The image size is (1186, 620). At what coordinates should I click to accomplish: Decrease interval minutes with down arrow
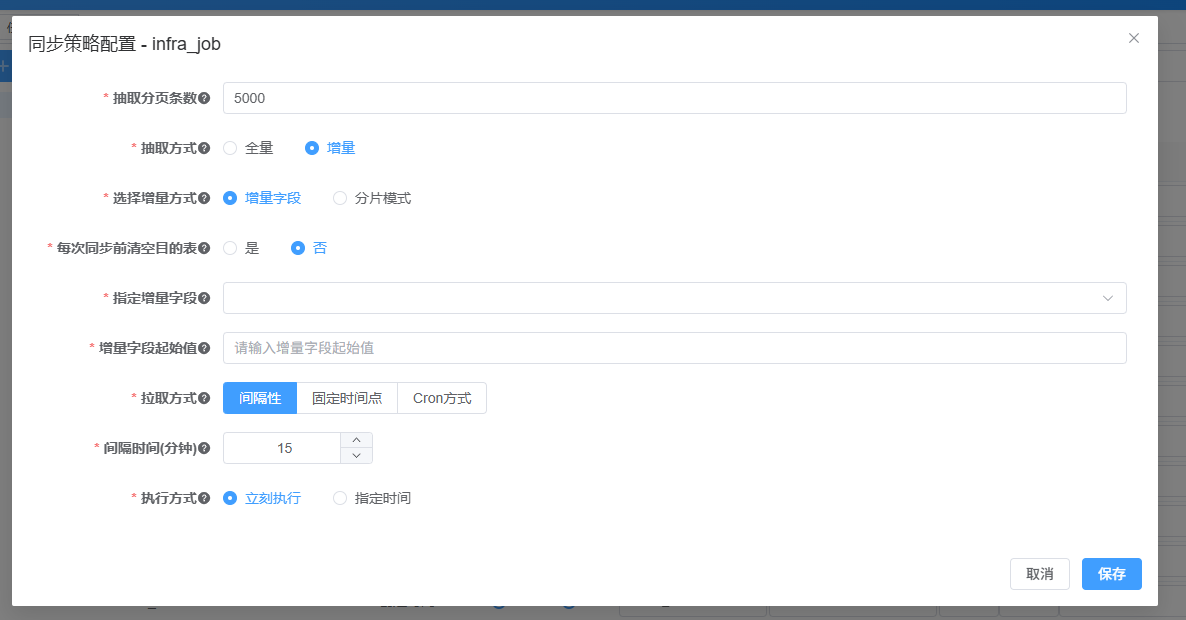point(356,456)
